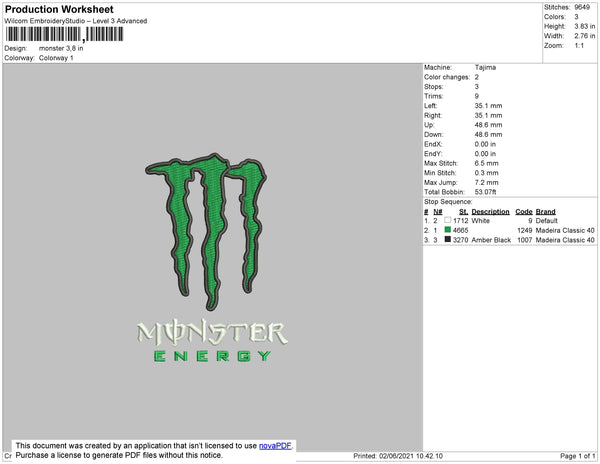The image size is (600, 464).
Task: Click the 'Brand' column header
Action: coord(545,212)
